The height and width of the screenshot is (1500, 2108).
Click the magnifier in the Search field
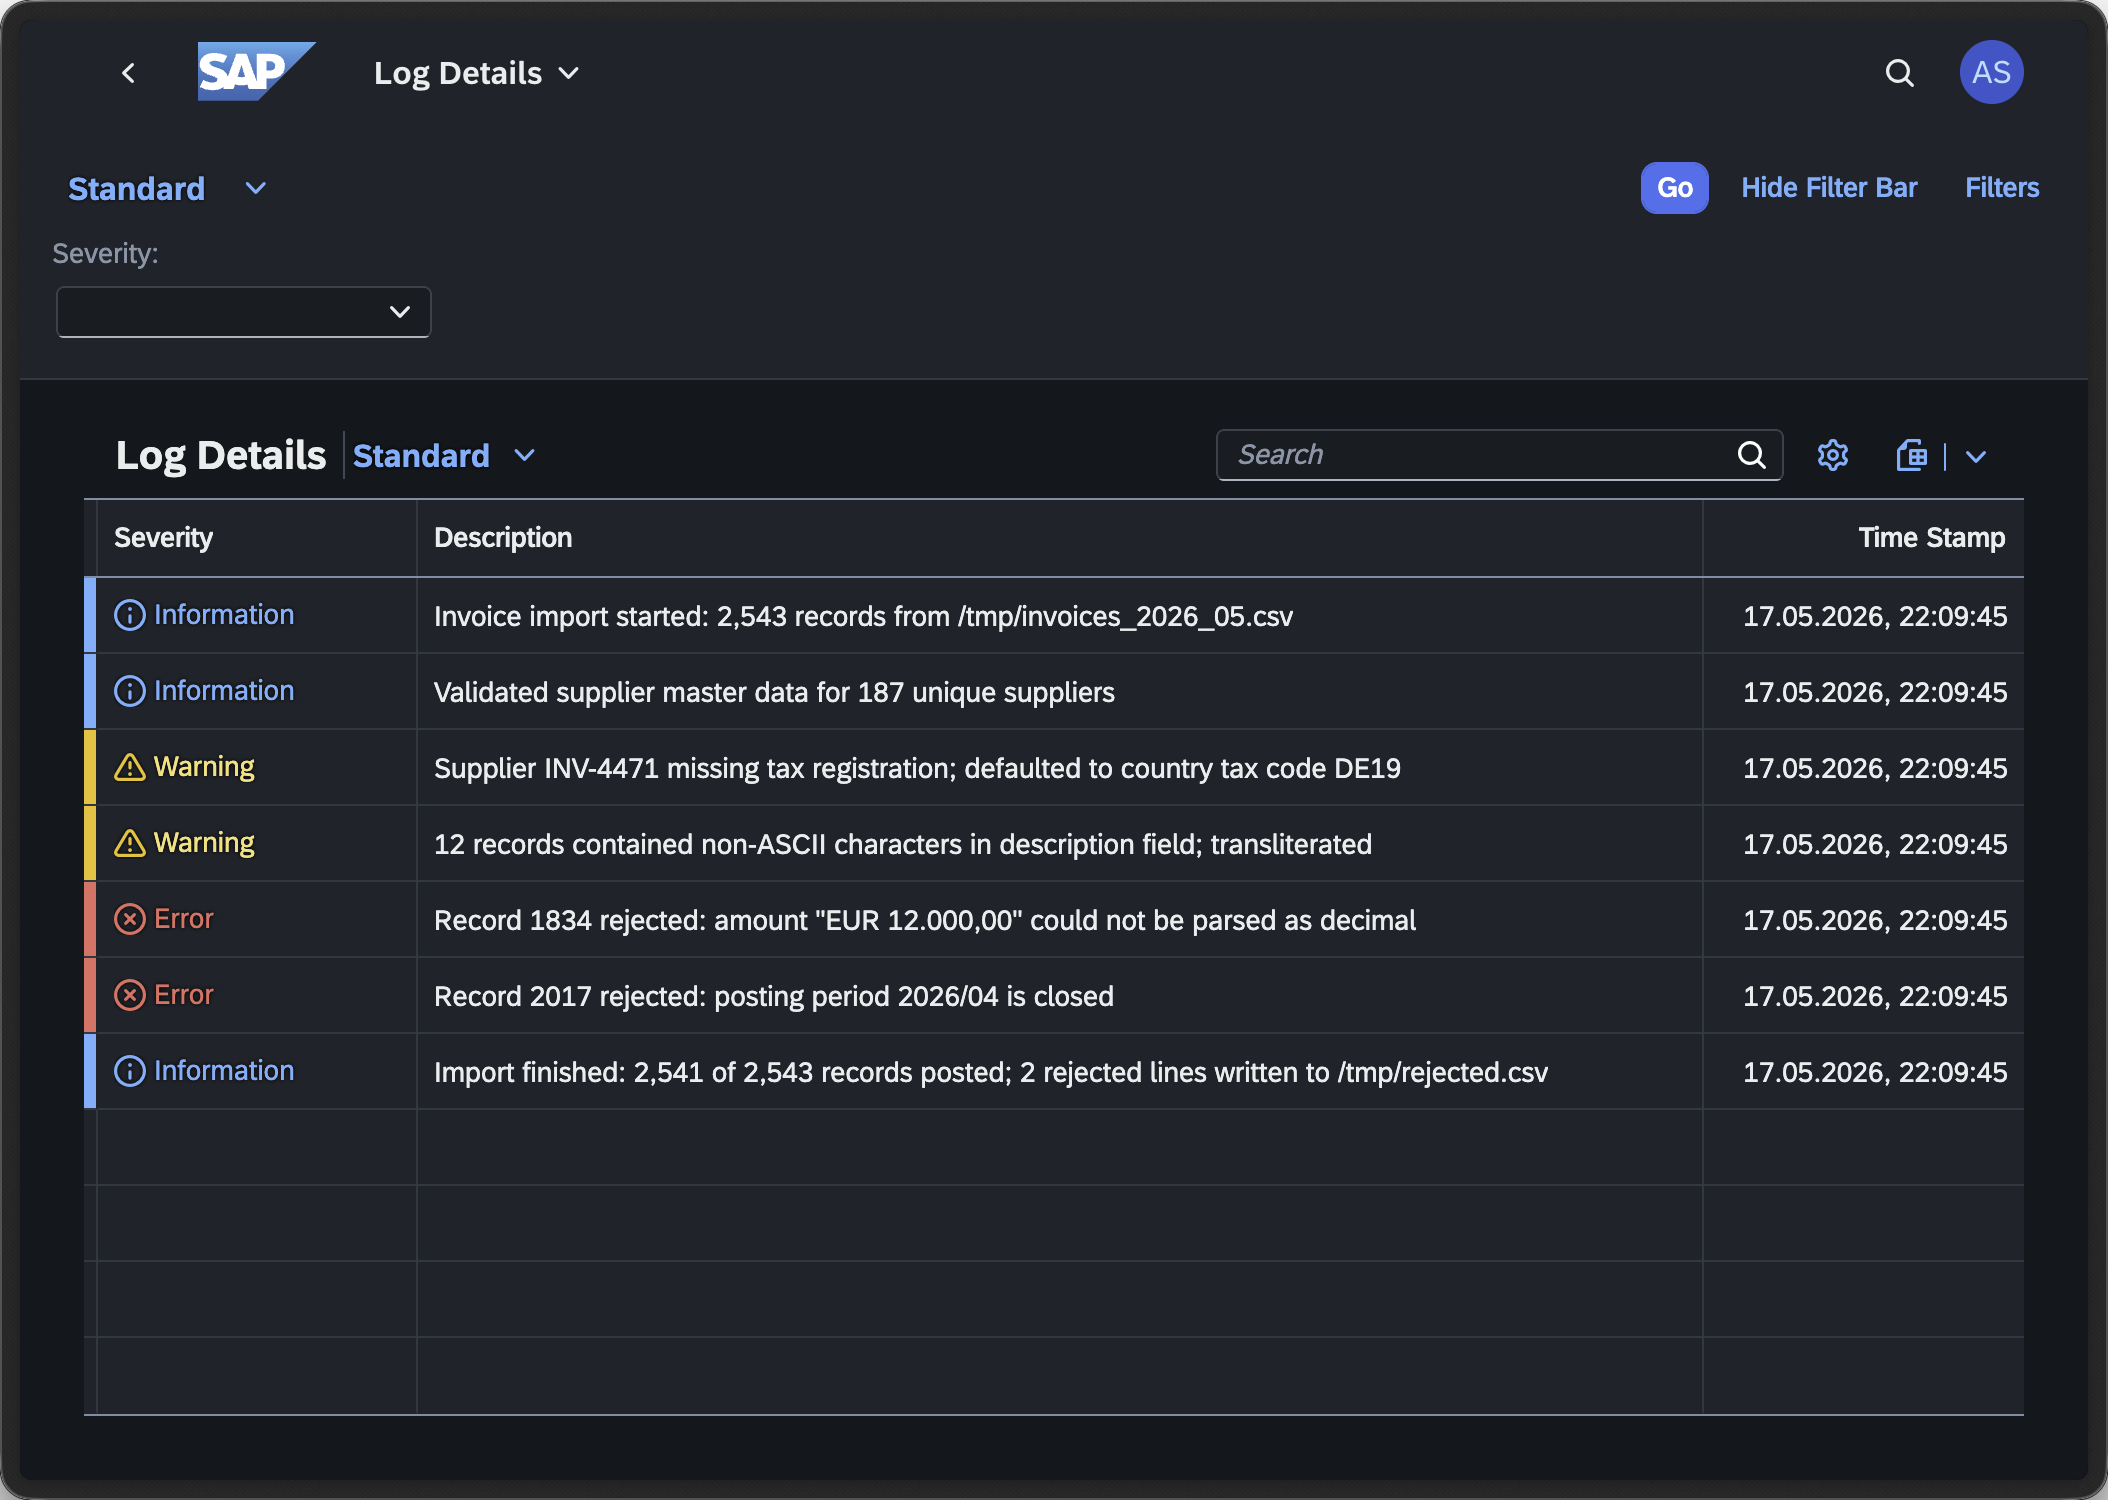point(1751,455)
